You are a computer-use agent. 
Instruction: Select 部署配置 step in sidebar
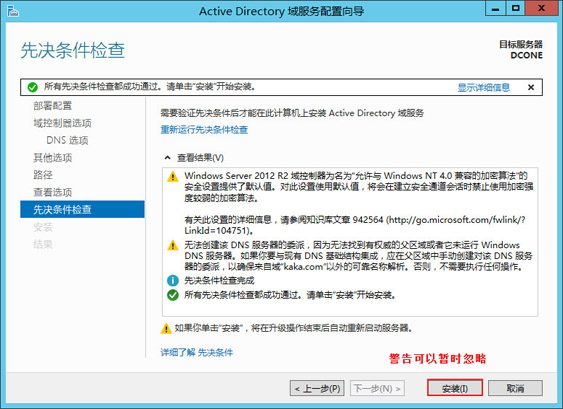pos(53,106)
